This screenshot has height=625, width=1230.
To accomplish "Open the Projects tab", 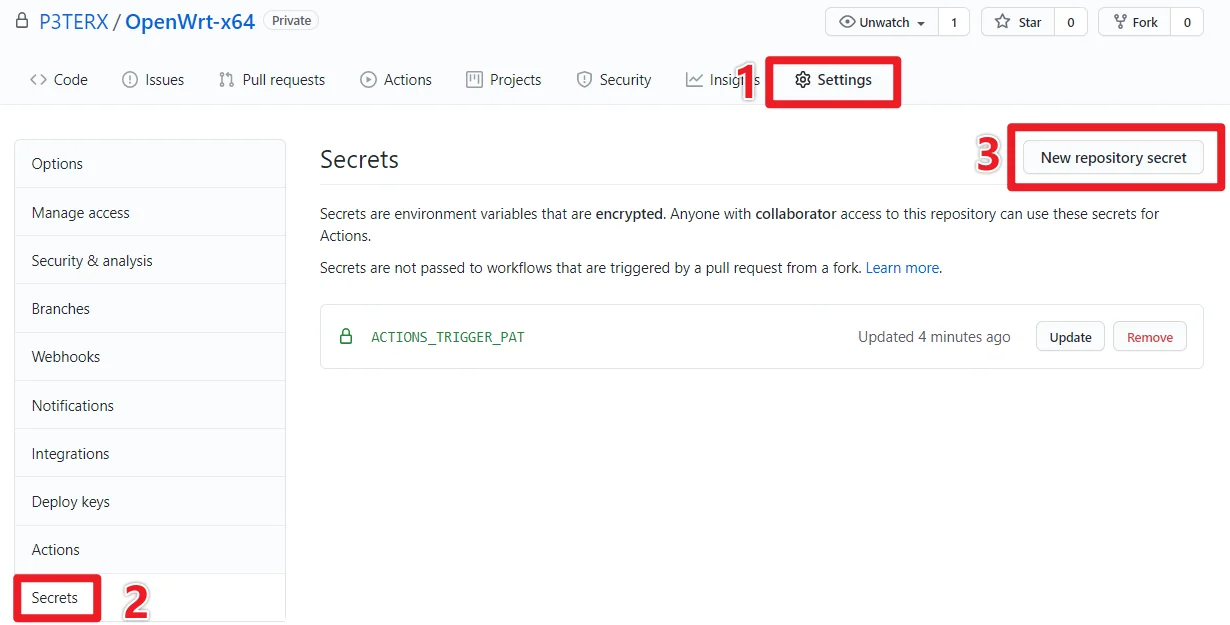I will tap(504, 80).
